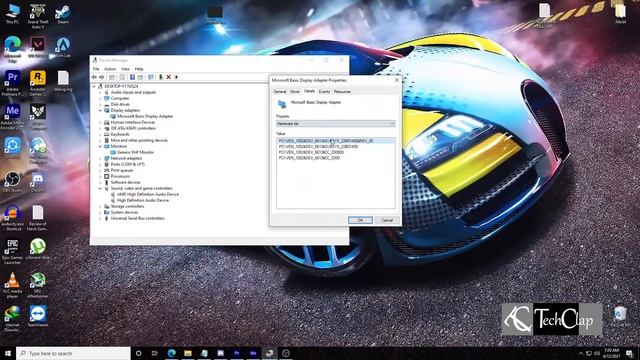
Task: Open OBS Studio desktop shortcut
Action: point(13,182)
